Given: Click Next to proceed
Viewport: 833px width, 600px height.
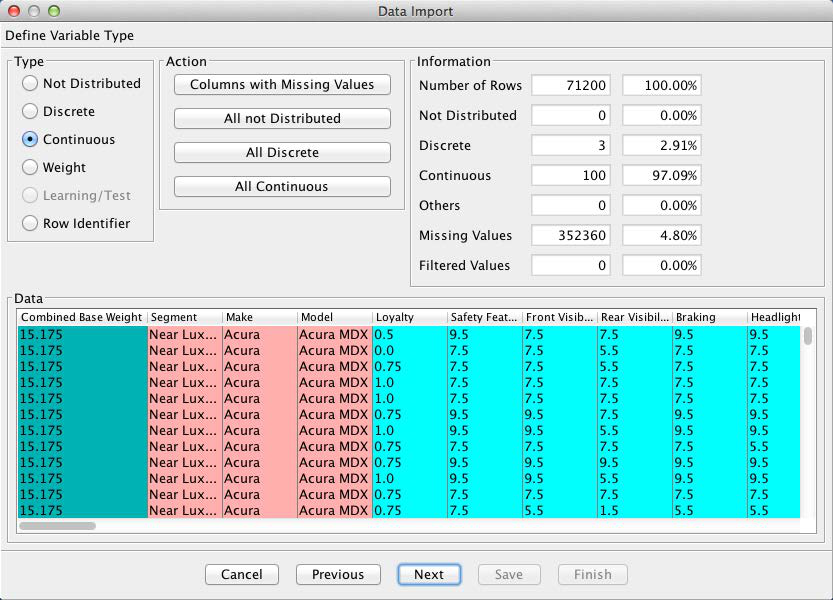Looking at the screenshot, I should [428, 574].
